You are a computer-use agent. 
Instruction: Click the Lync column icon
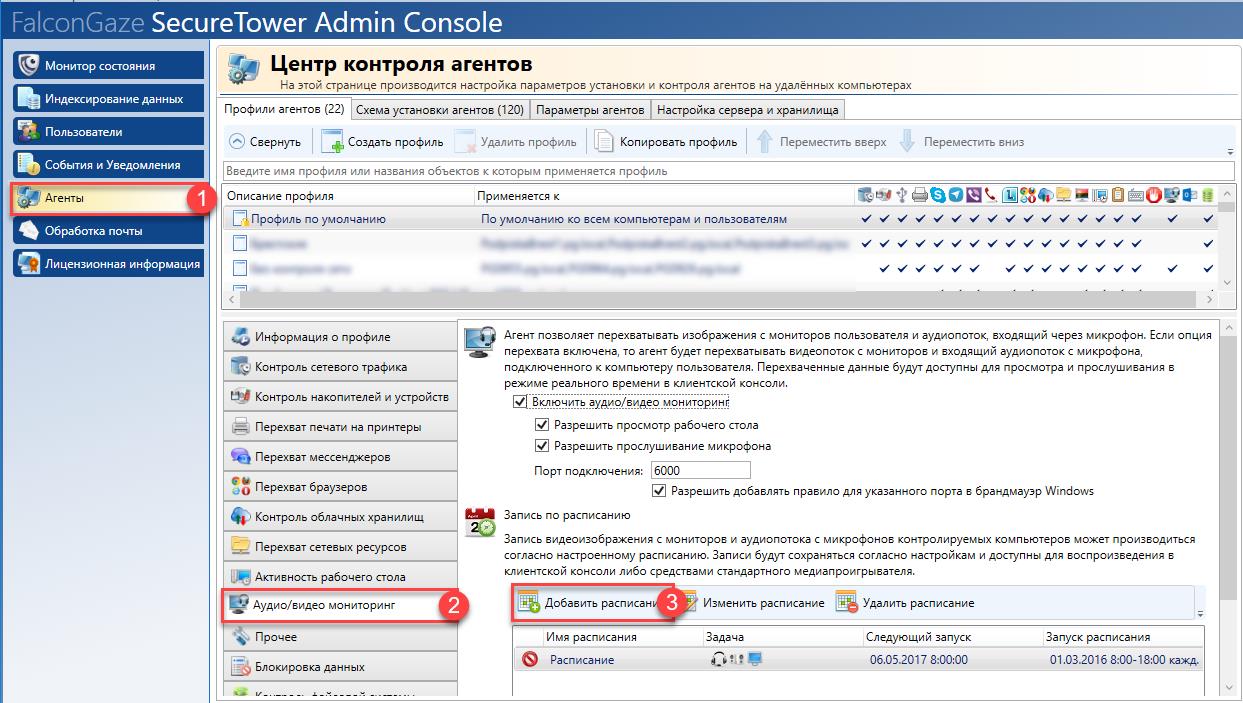point(1010,195)
